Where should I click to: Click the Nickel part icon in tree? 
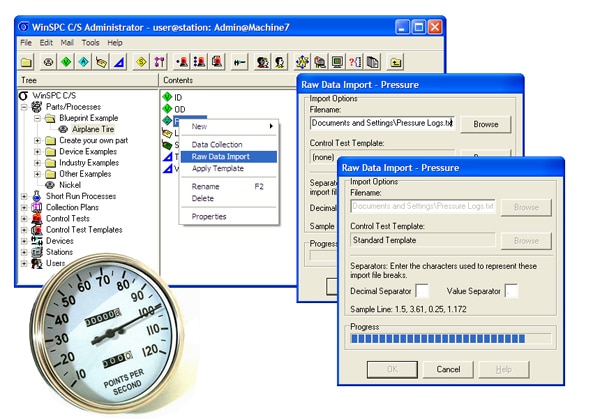[x=50, y=185]
